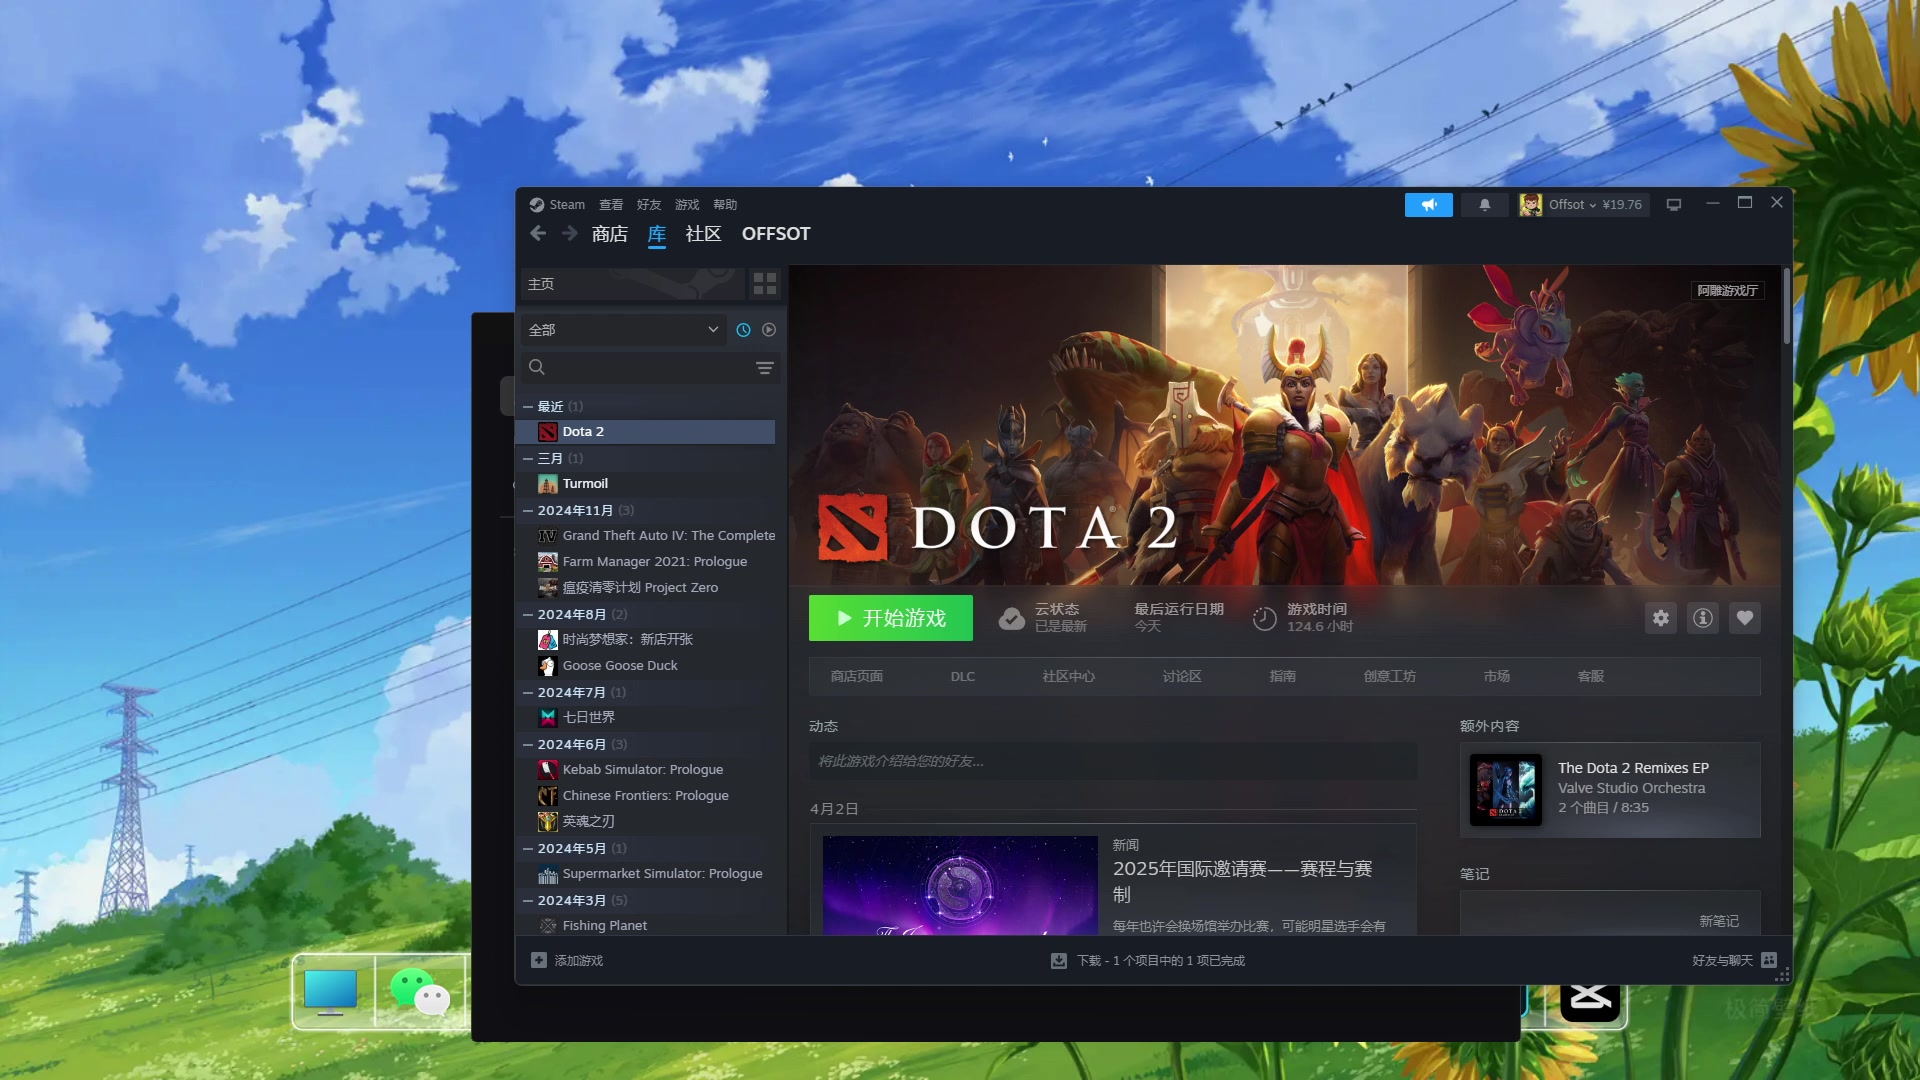Toggle ready-to-play filter icon
1920x1080 pixels.
tap(769, 330)
